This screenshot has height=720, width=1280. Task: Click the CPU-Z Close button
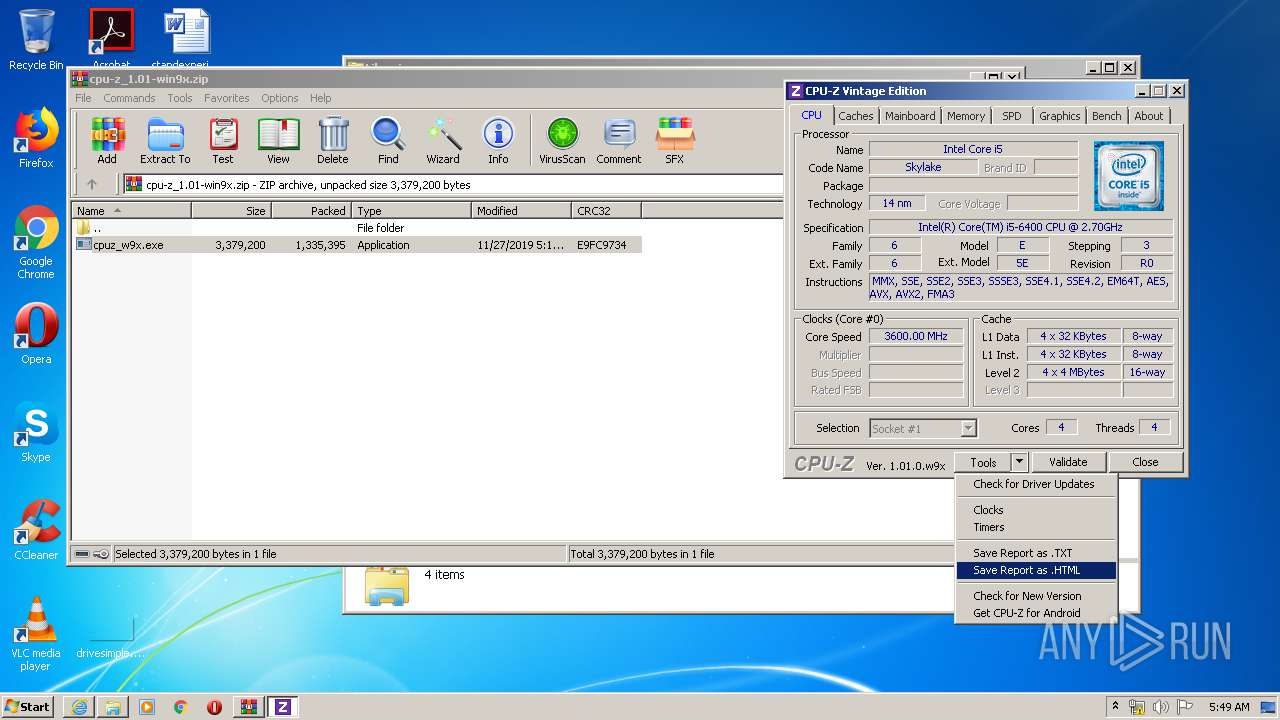(x=1145, y=462)
